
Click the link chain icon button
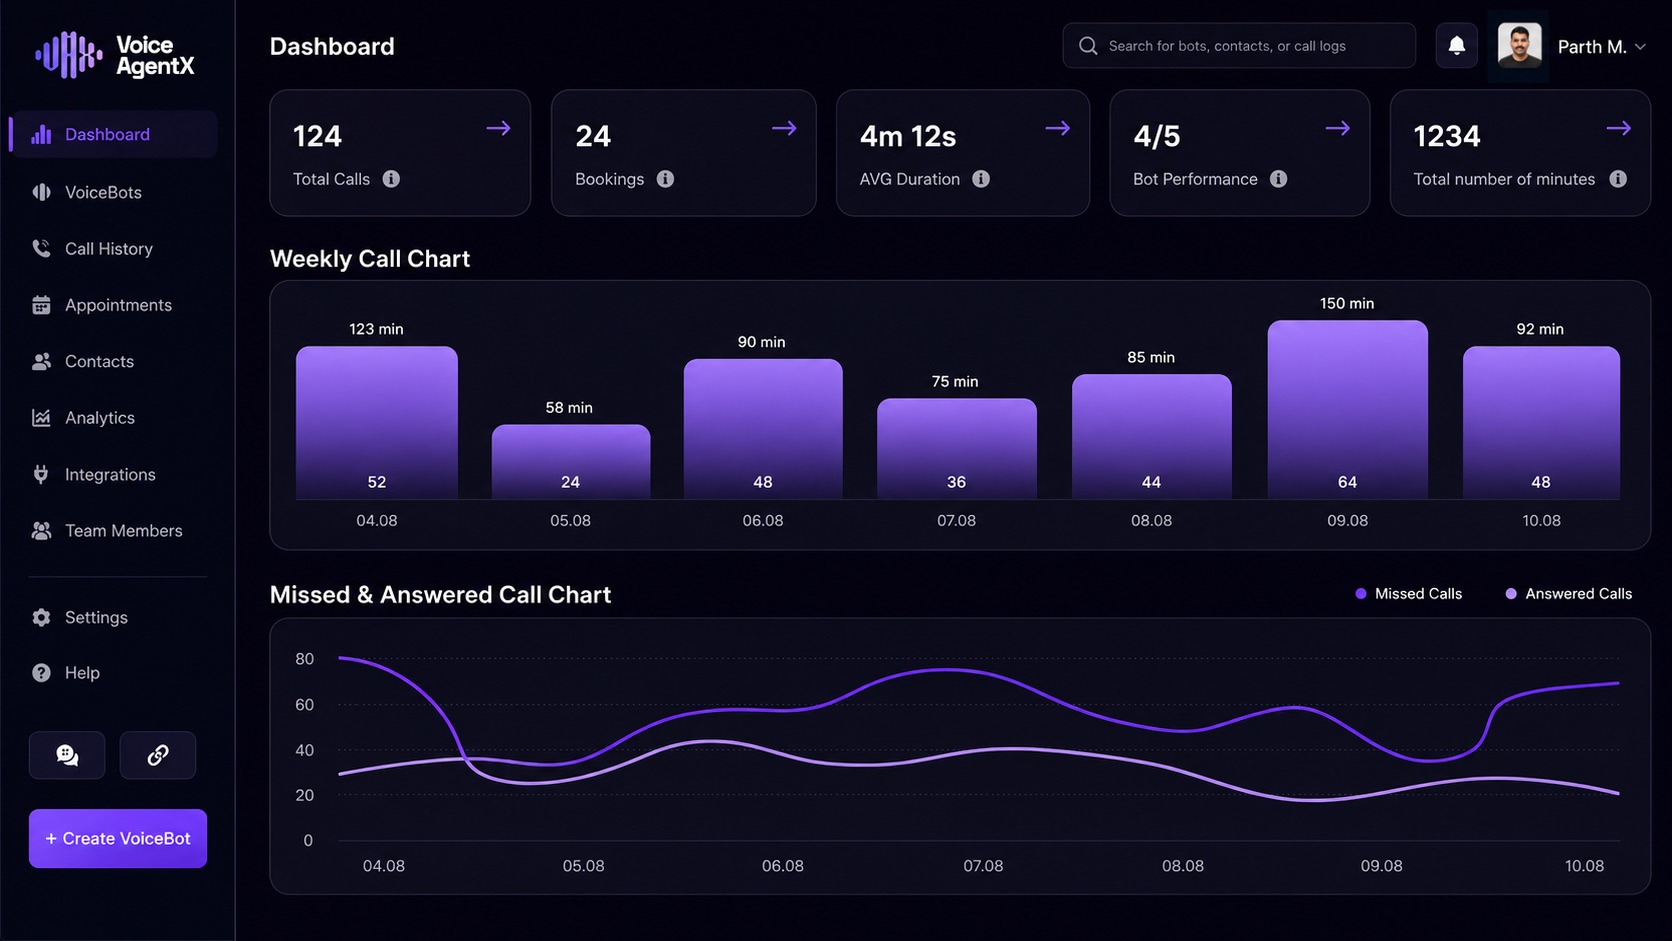(158, 755)
